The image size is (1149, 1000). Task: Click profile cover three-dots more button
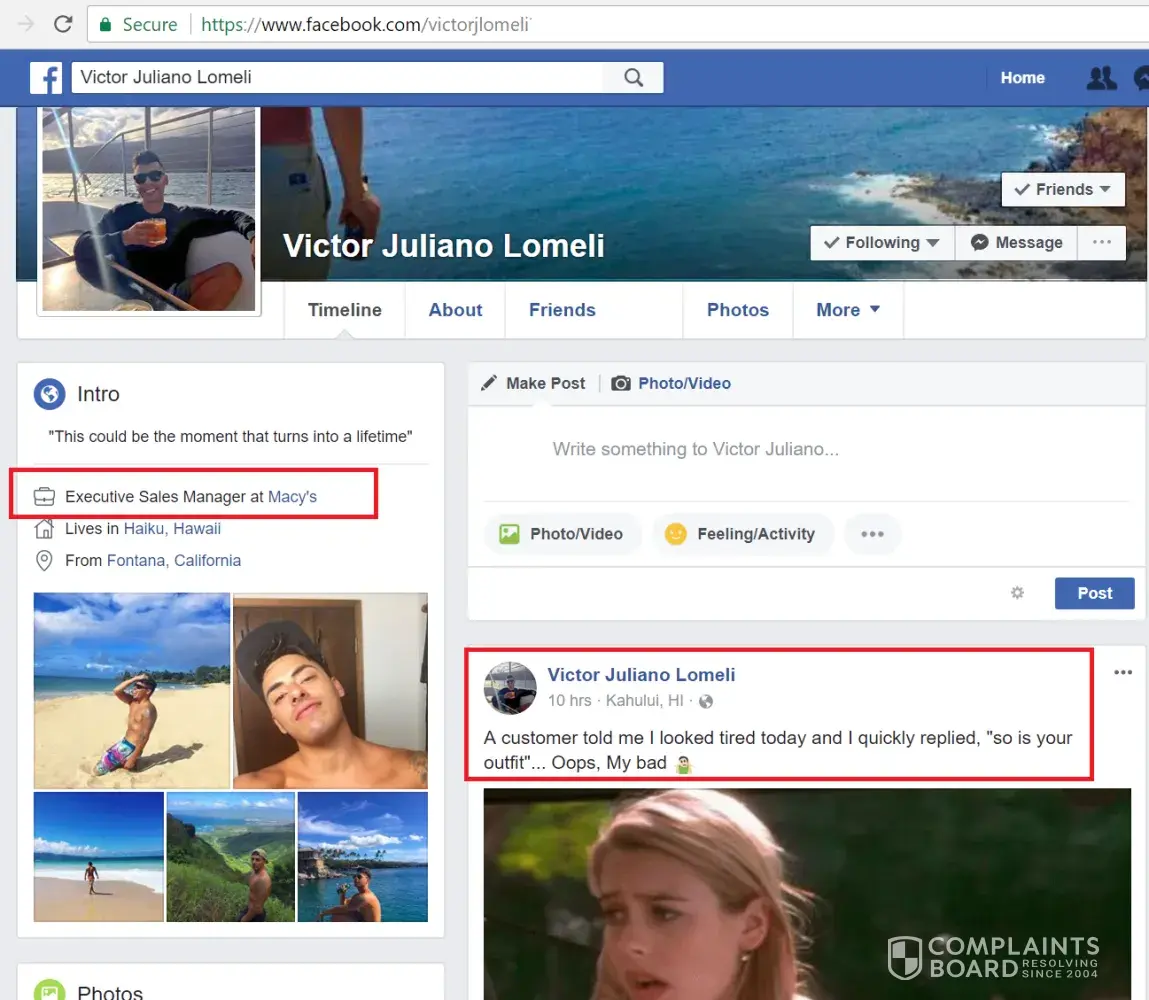coord(1101,242)
